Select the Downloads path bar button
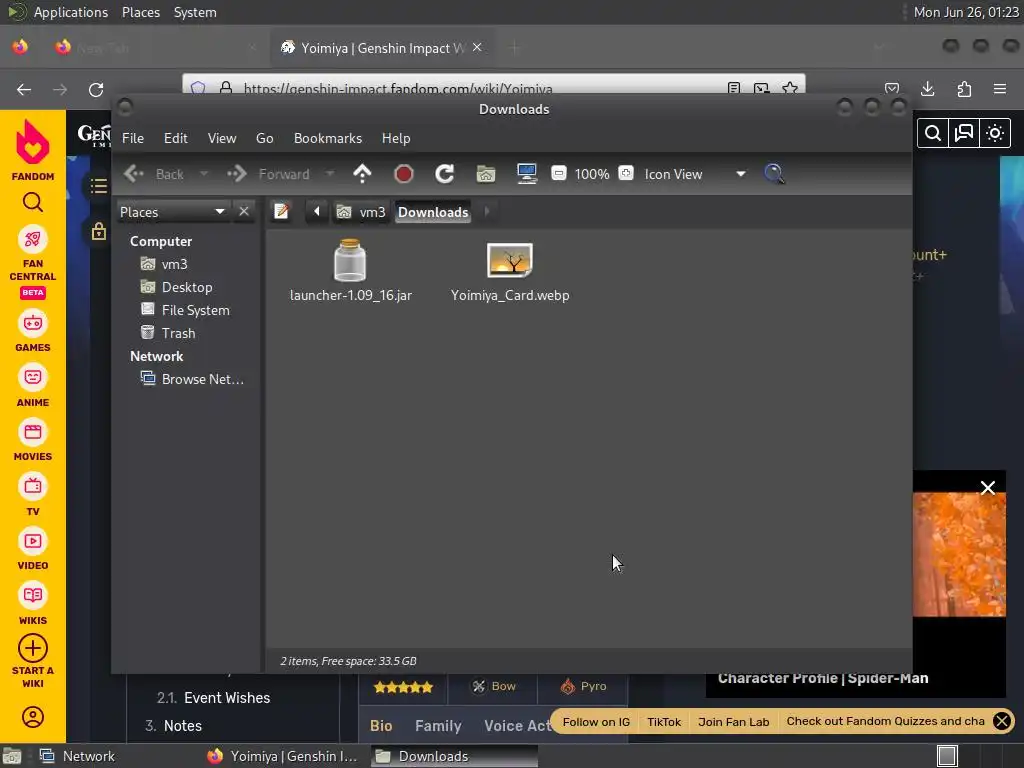The image size is (1024, 768). point(433,212)
